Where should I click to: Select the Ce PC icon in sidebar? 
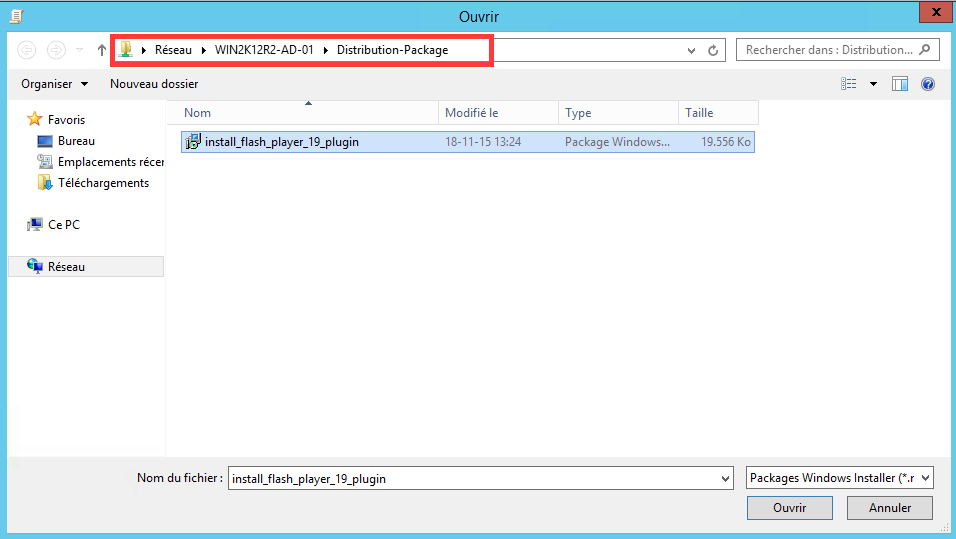(36, 225)
